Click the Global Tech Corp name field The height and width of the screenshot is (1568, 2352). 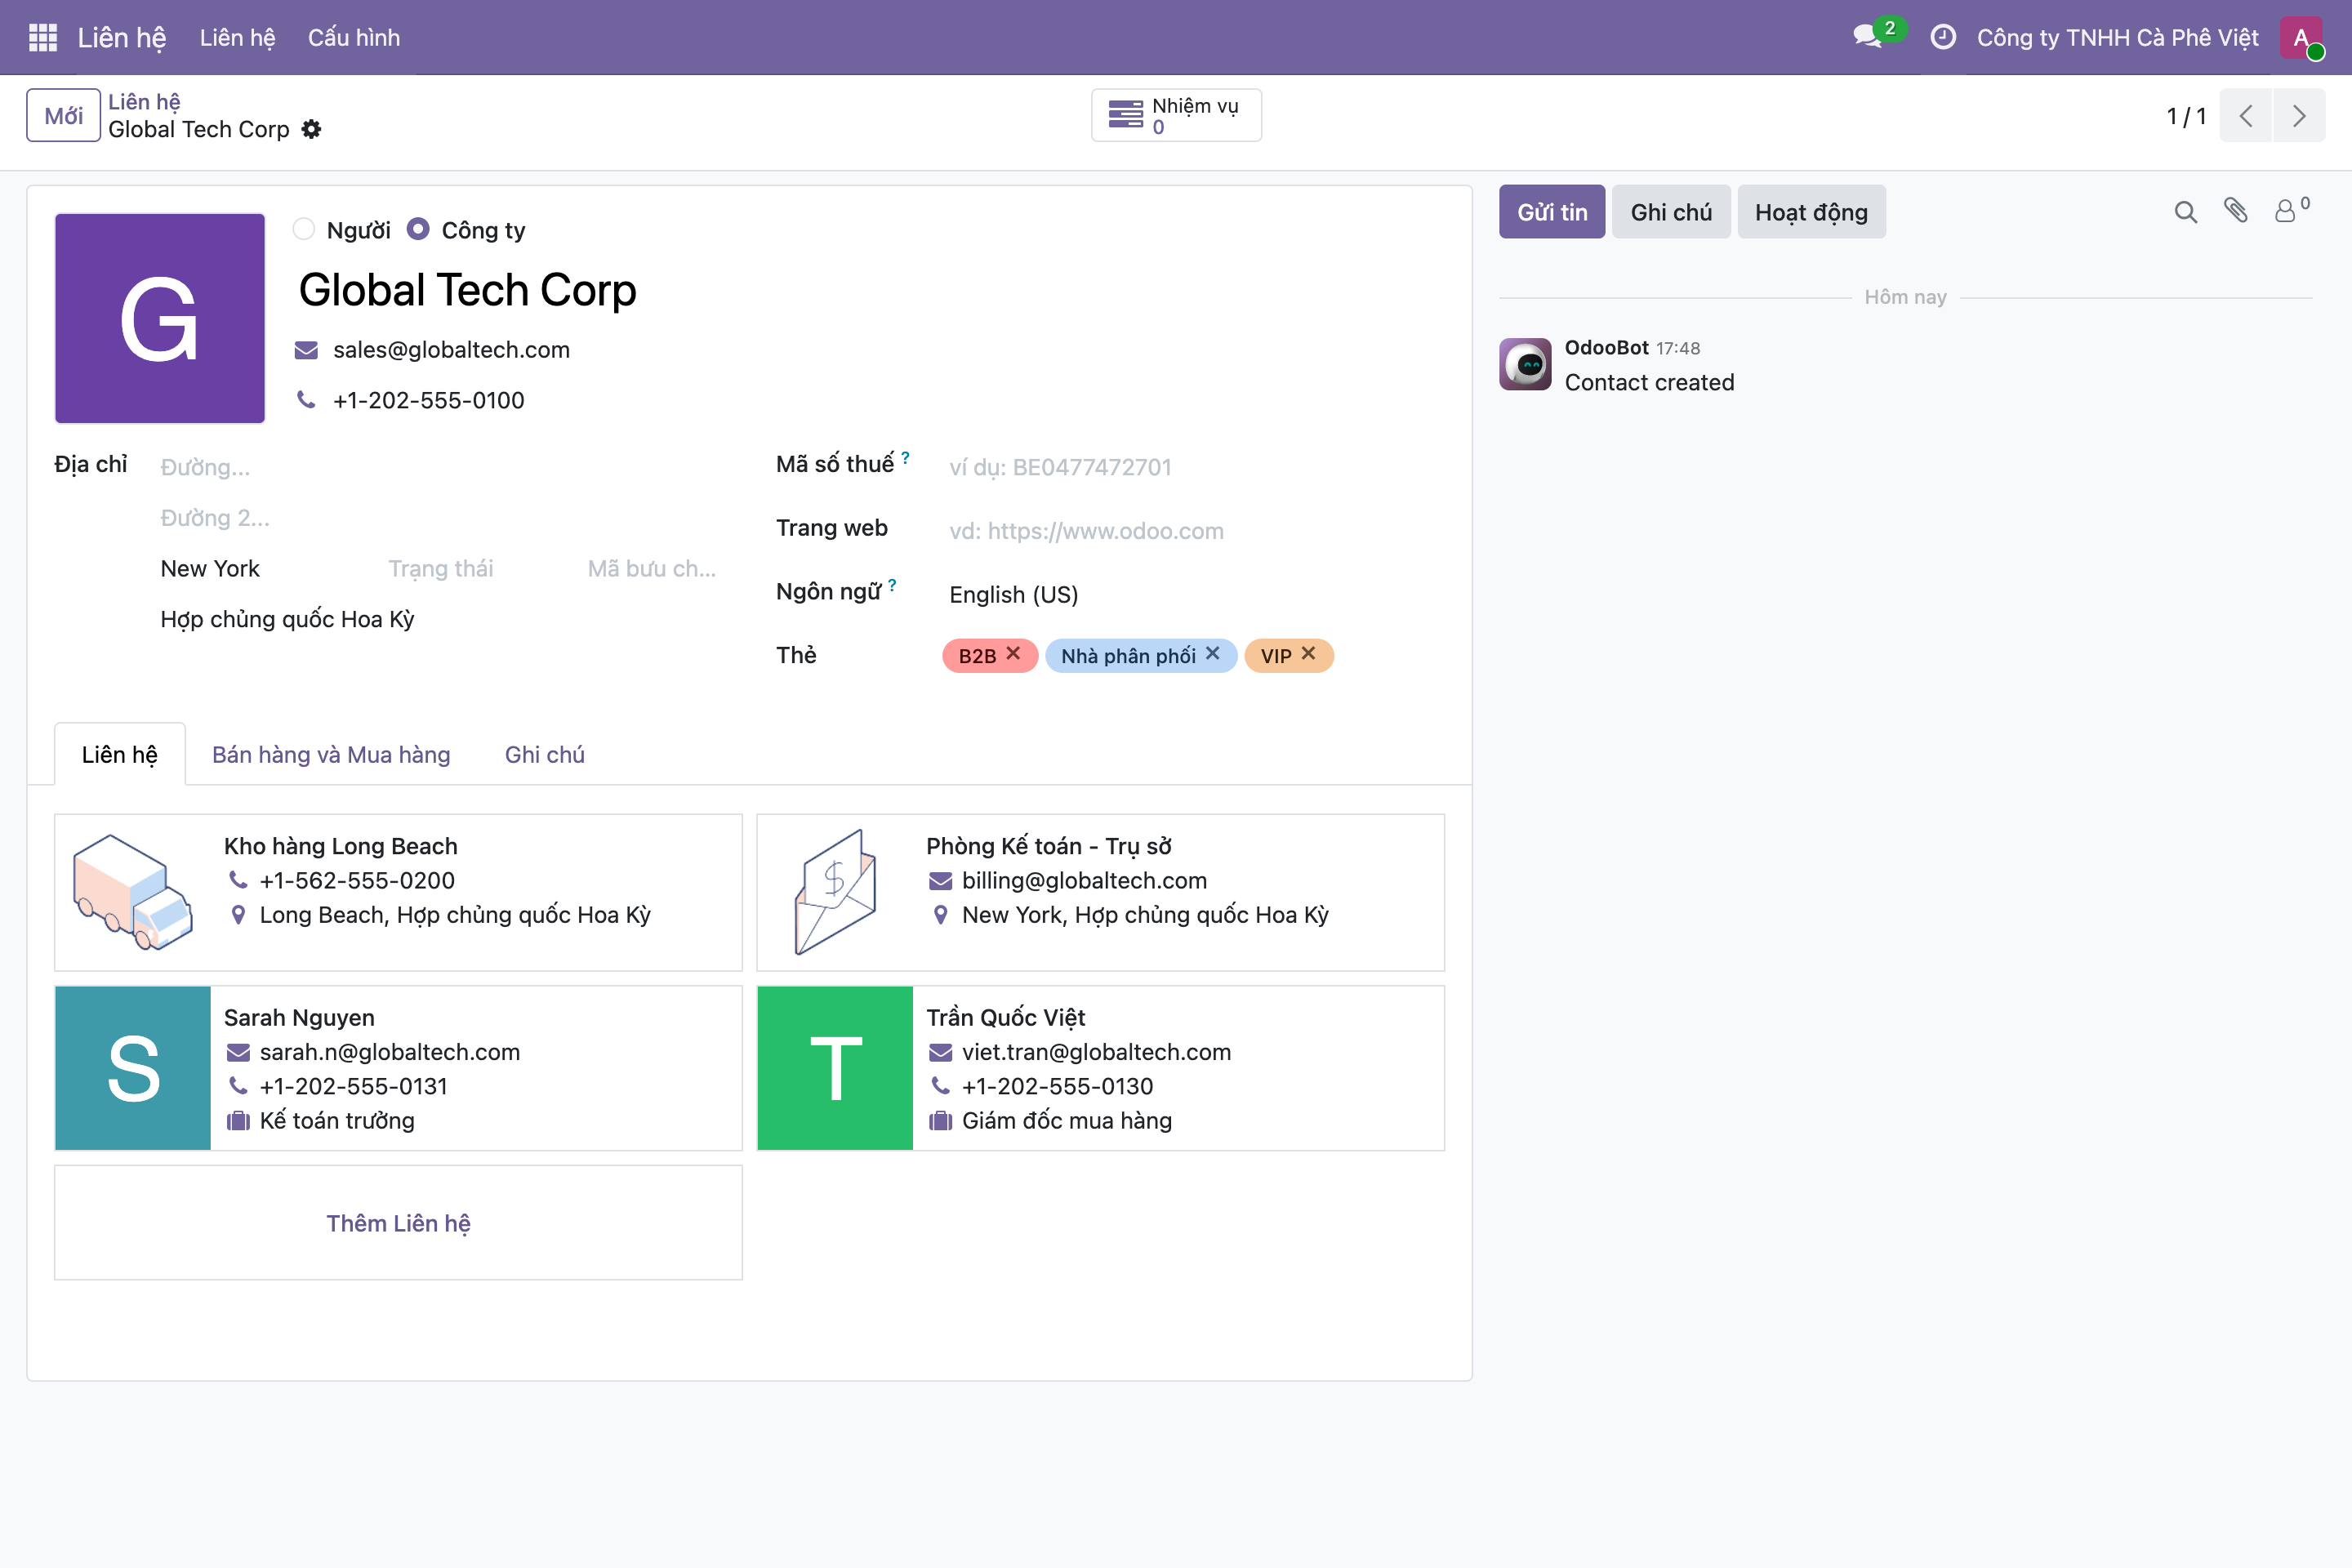click(868, 290)
